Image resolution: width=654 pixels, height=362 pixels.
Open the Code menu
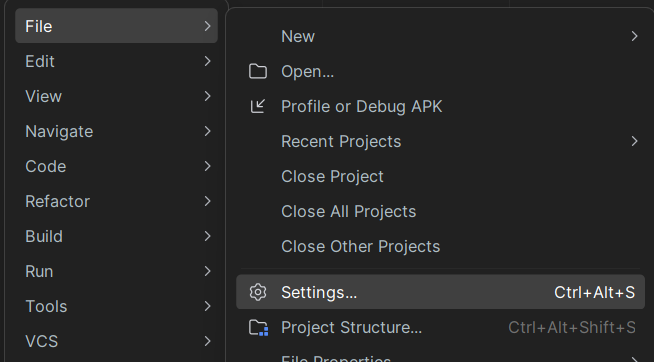116,166
